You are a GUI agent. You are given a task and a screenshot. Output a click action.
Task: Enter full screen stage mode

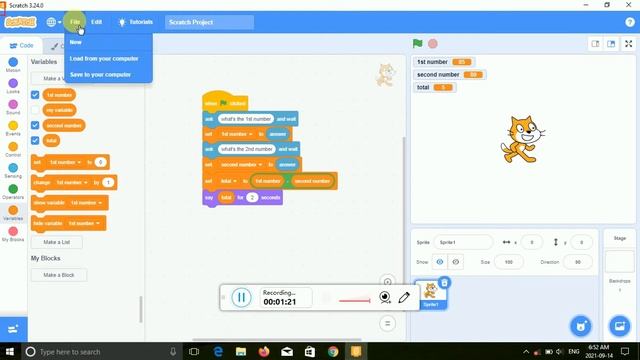point(629,44)
